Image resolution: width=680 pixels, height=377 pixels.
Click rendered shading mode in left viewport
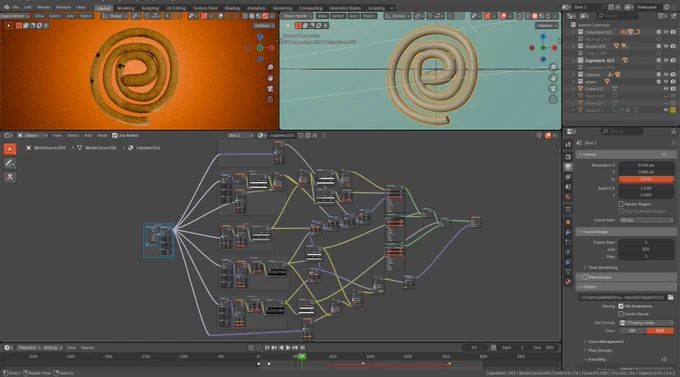[x=265, y=16]
